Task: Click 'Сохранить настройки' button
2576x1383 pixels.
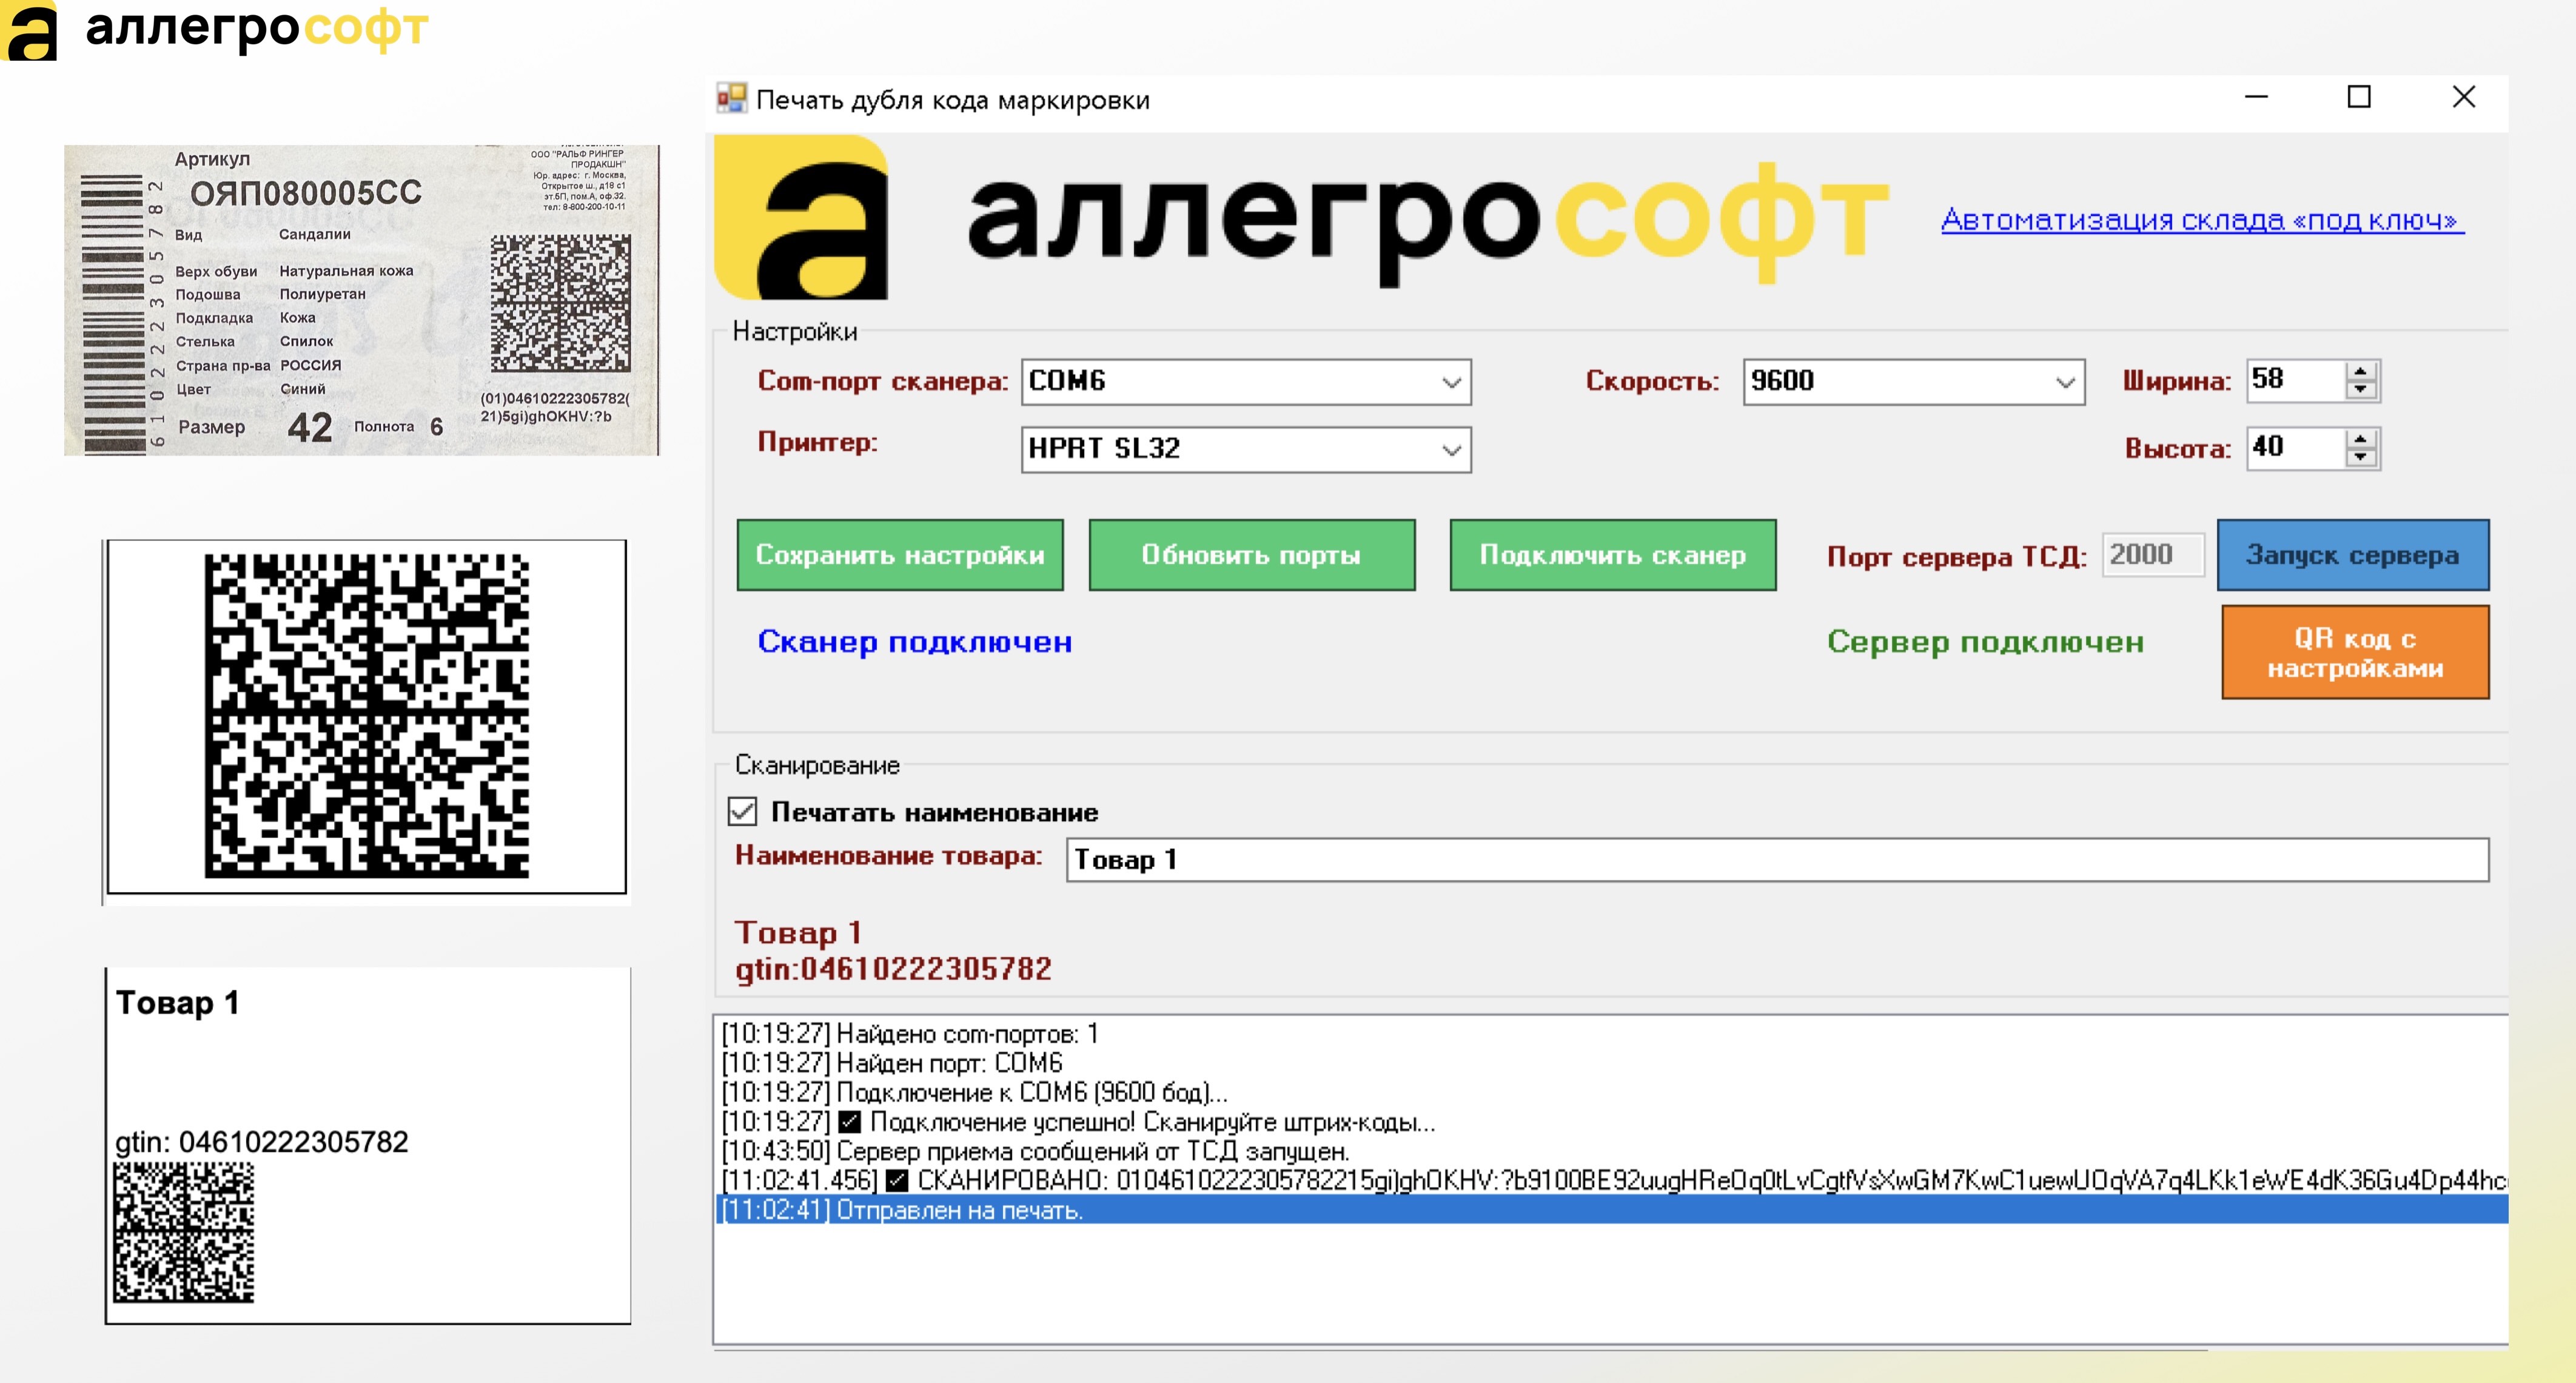Action: pos(900,555)
